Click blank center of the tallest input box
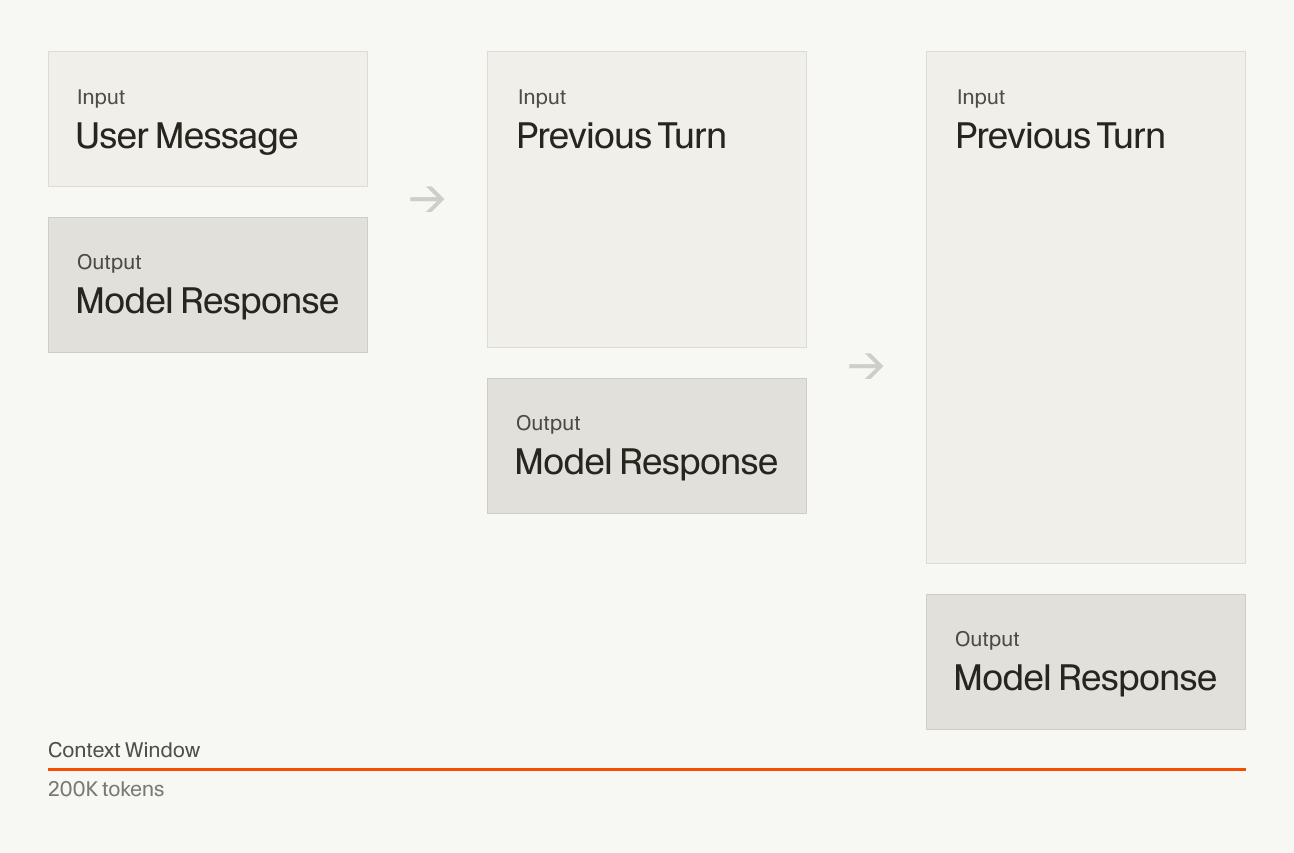The image size is (1294, 853). [x=1085, y=350]
